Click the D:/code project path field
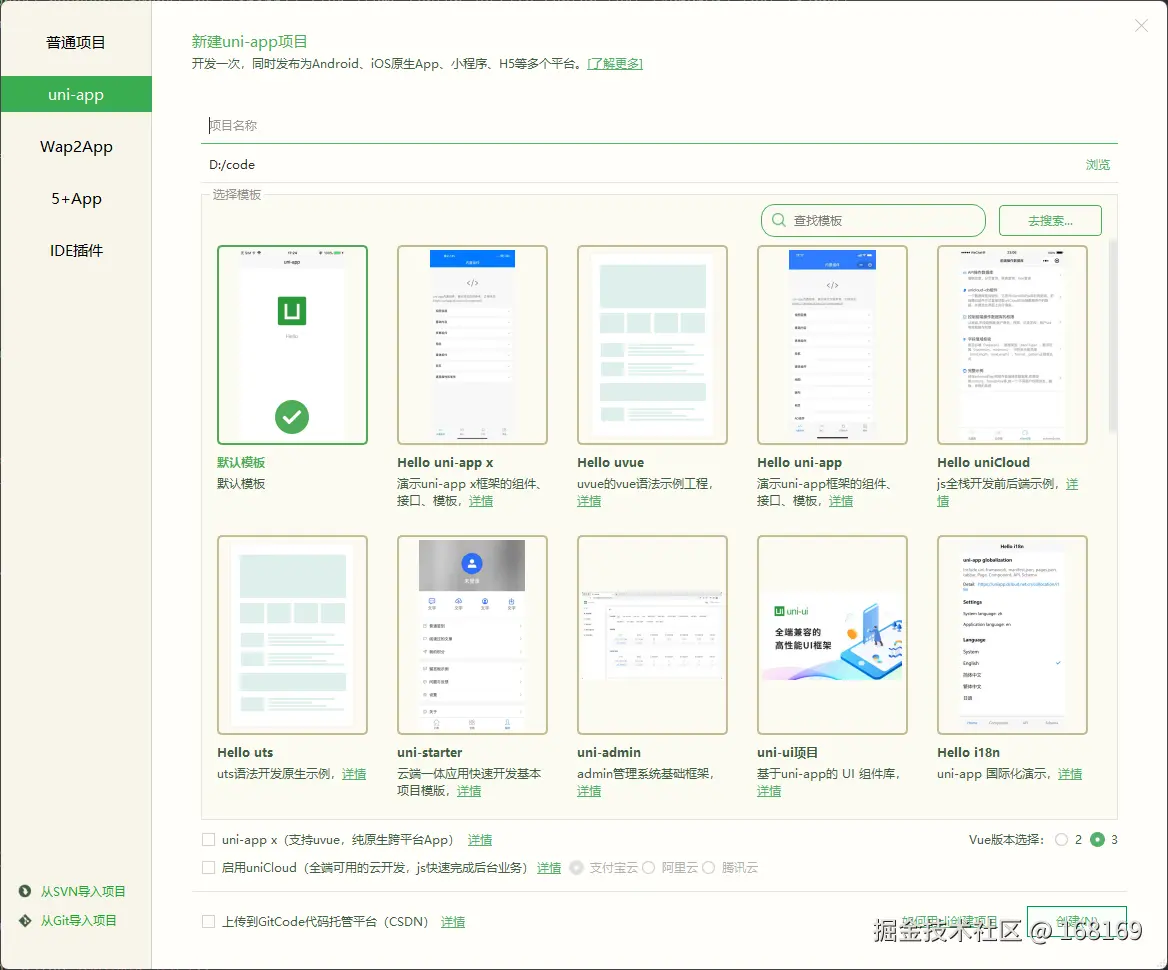 click(641, 165)
